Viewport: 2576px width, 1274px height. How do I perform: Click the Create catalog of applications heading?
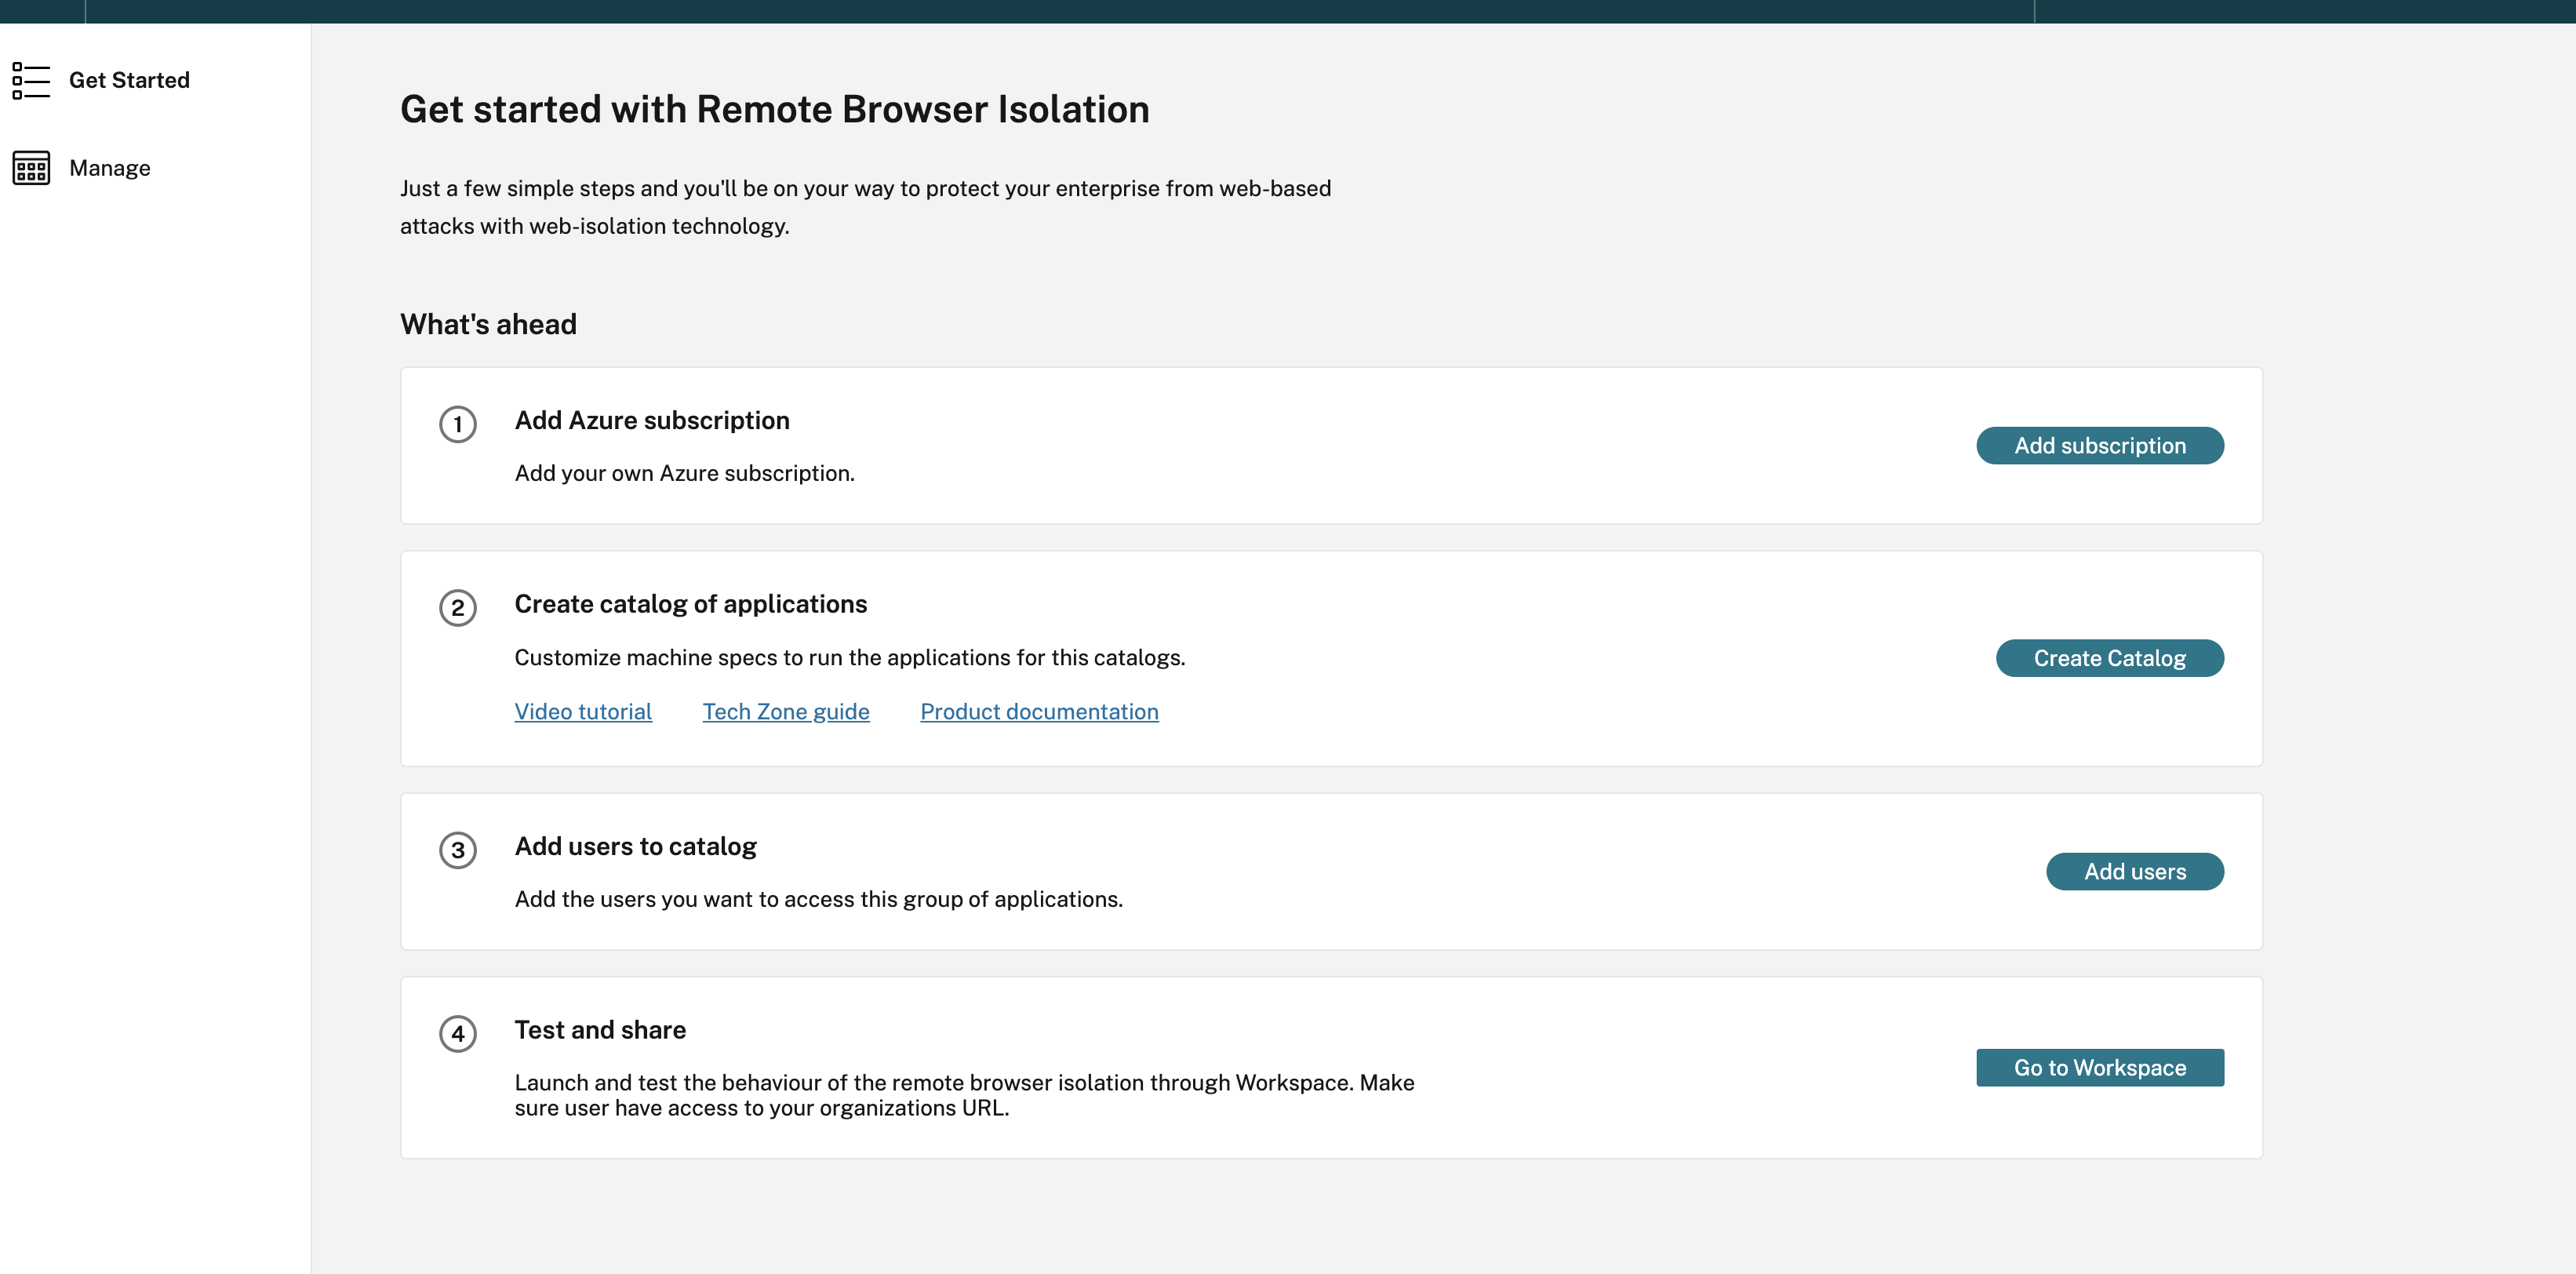[690, 604]
